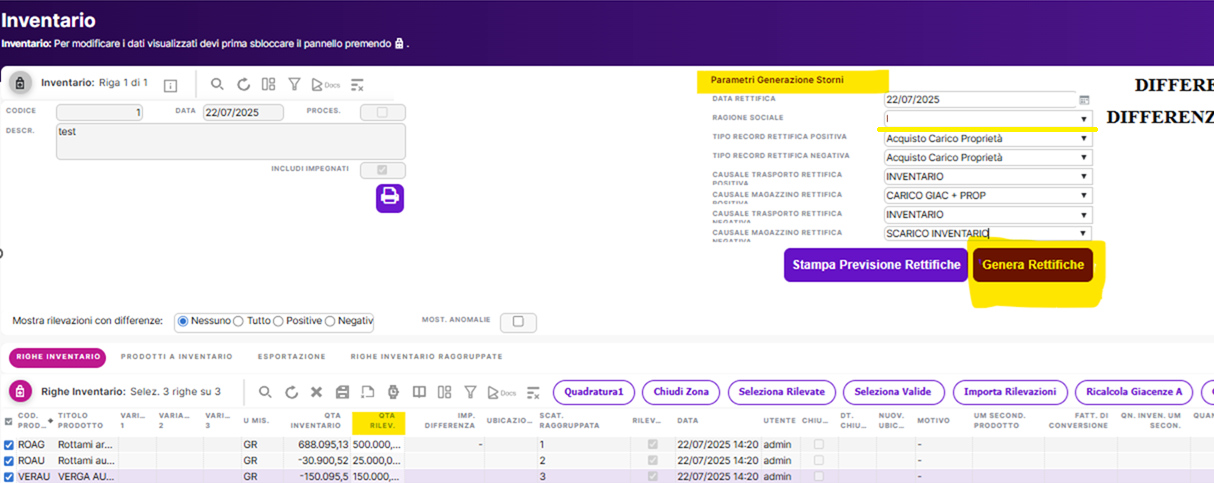Click the delete X icon in Righe Inventario toolbar
Image resolution: width=1214 pixels, height=483 pixels.
click(x=316, y=392)
